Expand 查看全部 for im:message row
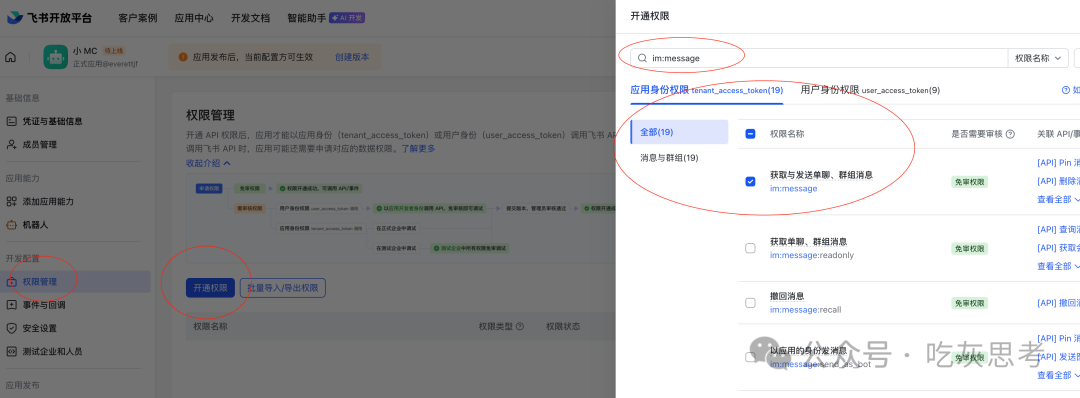Viewport: 1080px width, 398px height. click(x=1058, y=199)
